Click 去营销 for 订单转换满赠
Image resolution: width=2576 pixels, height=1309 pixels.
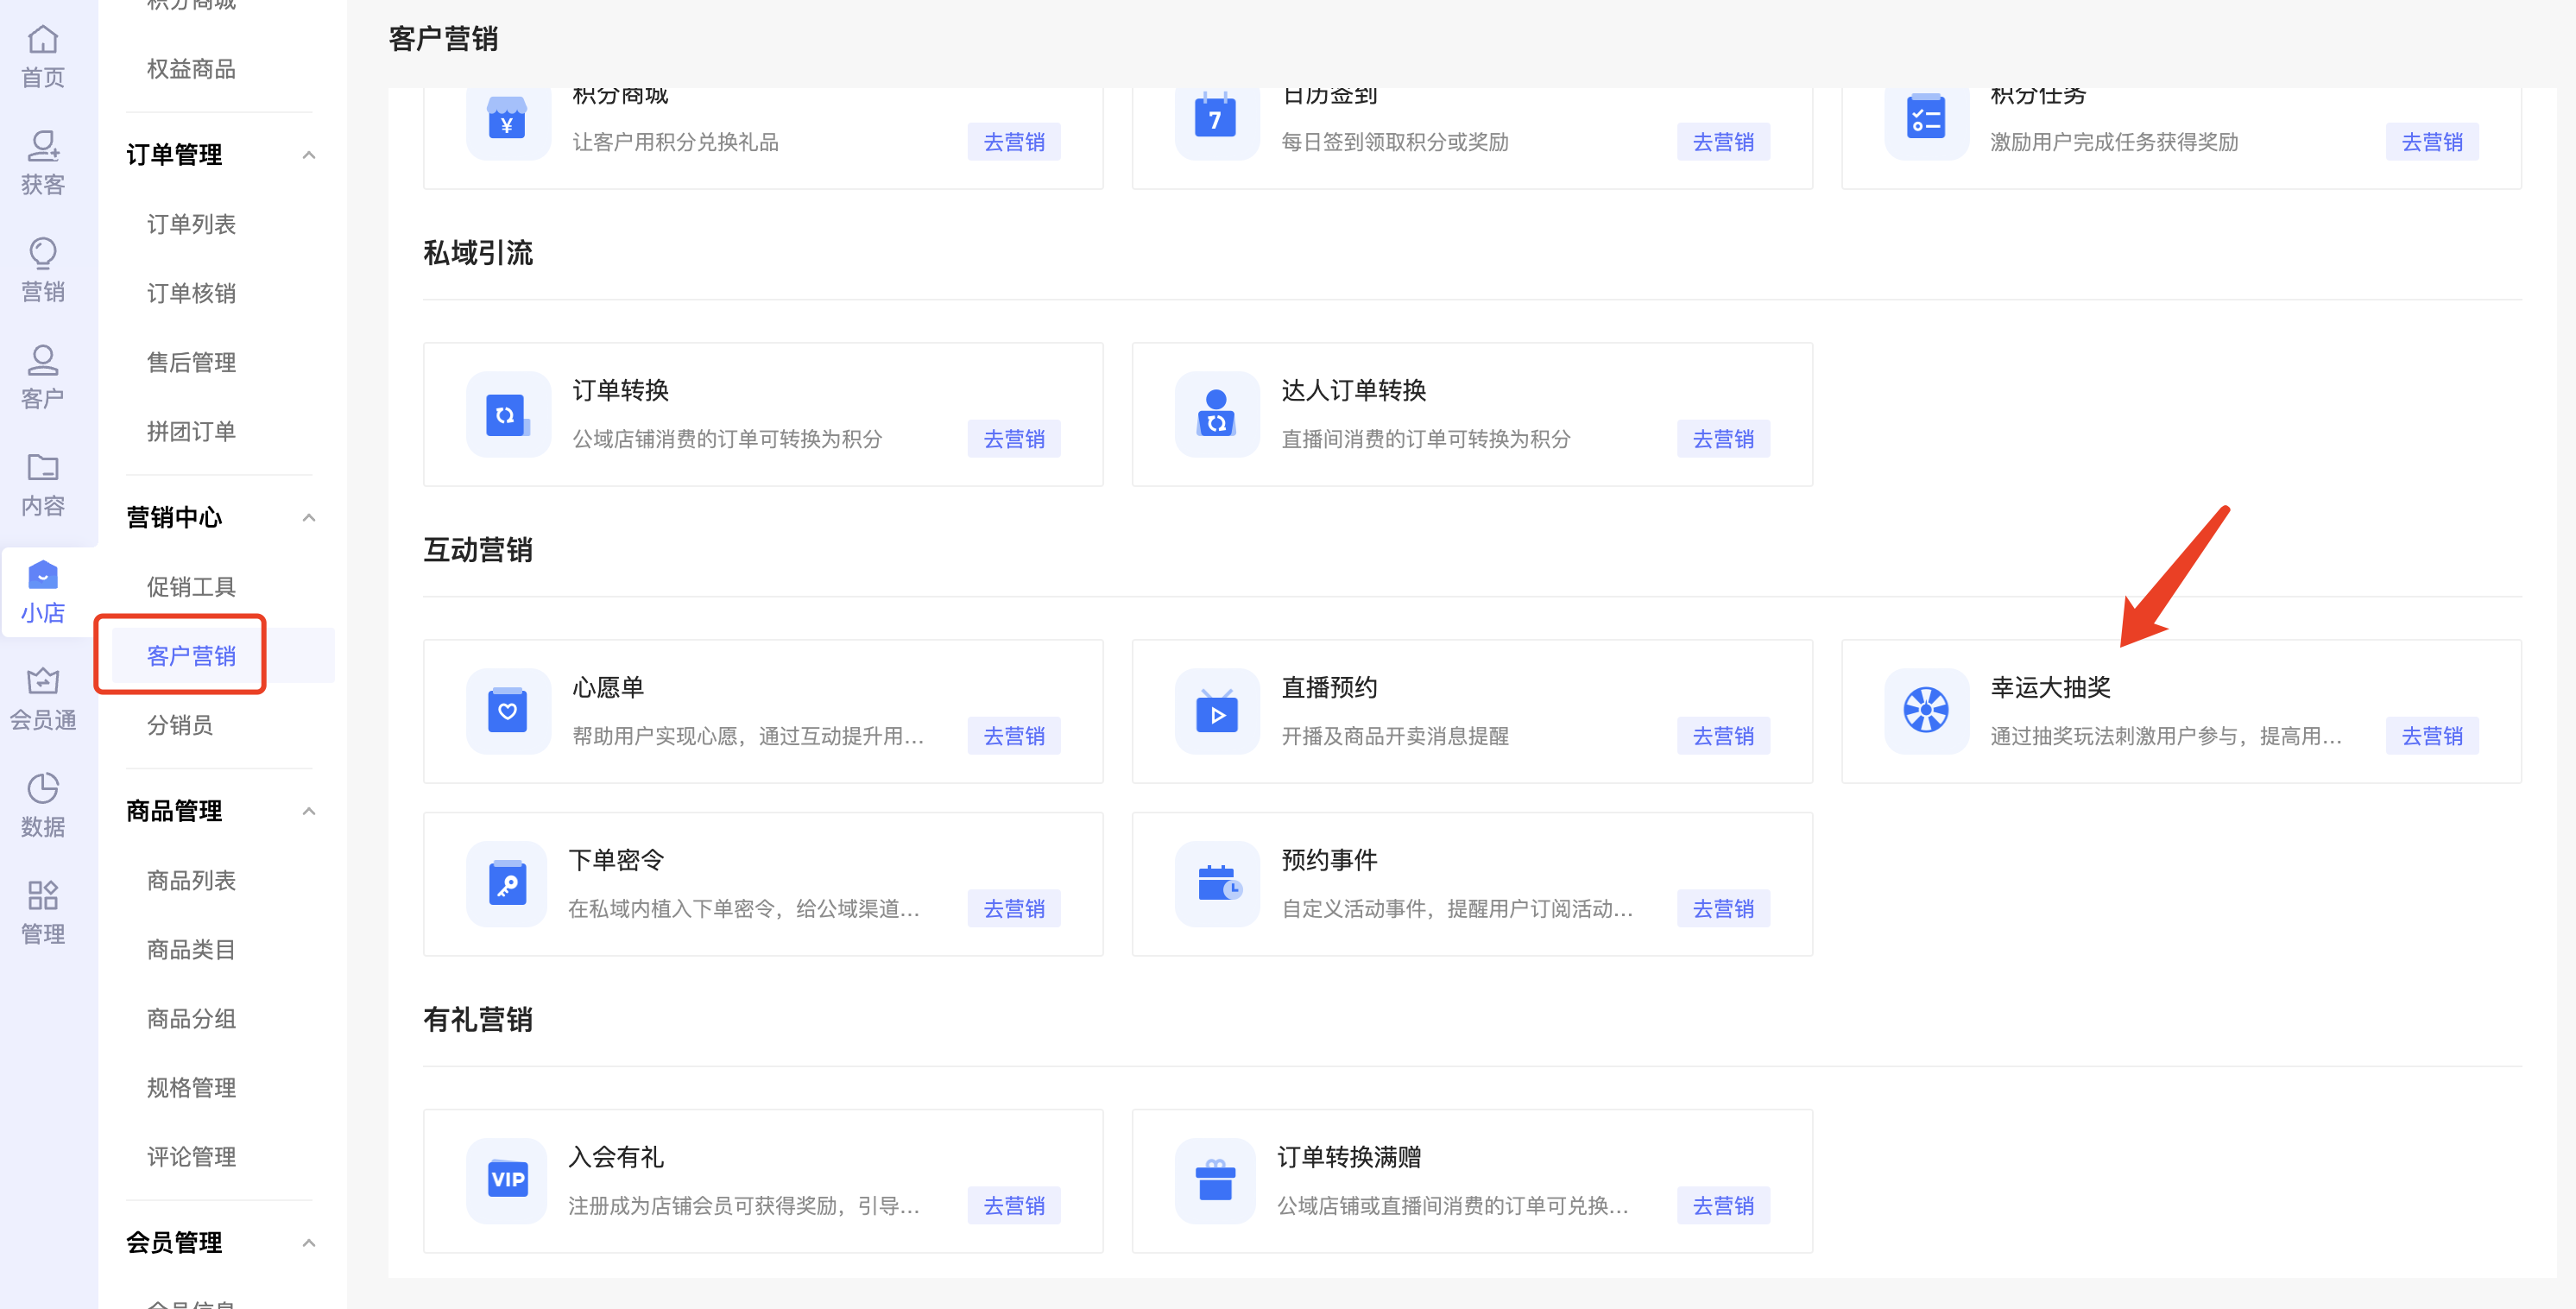(x=1723, y=1206)
